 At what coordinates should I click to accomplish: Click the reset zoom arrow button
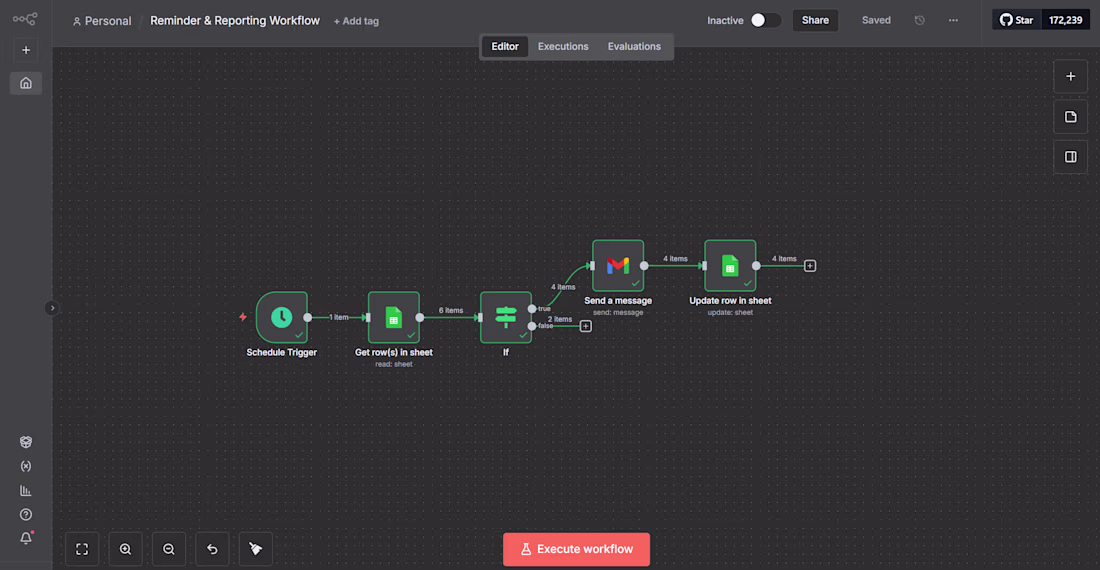tap(213, 549)
